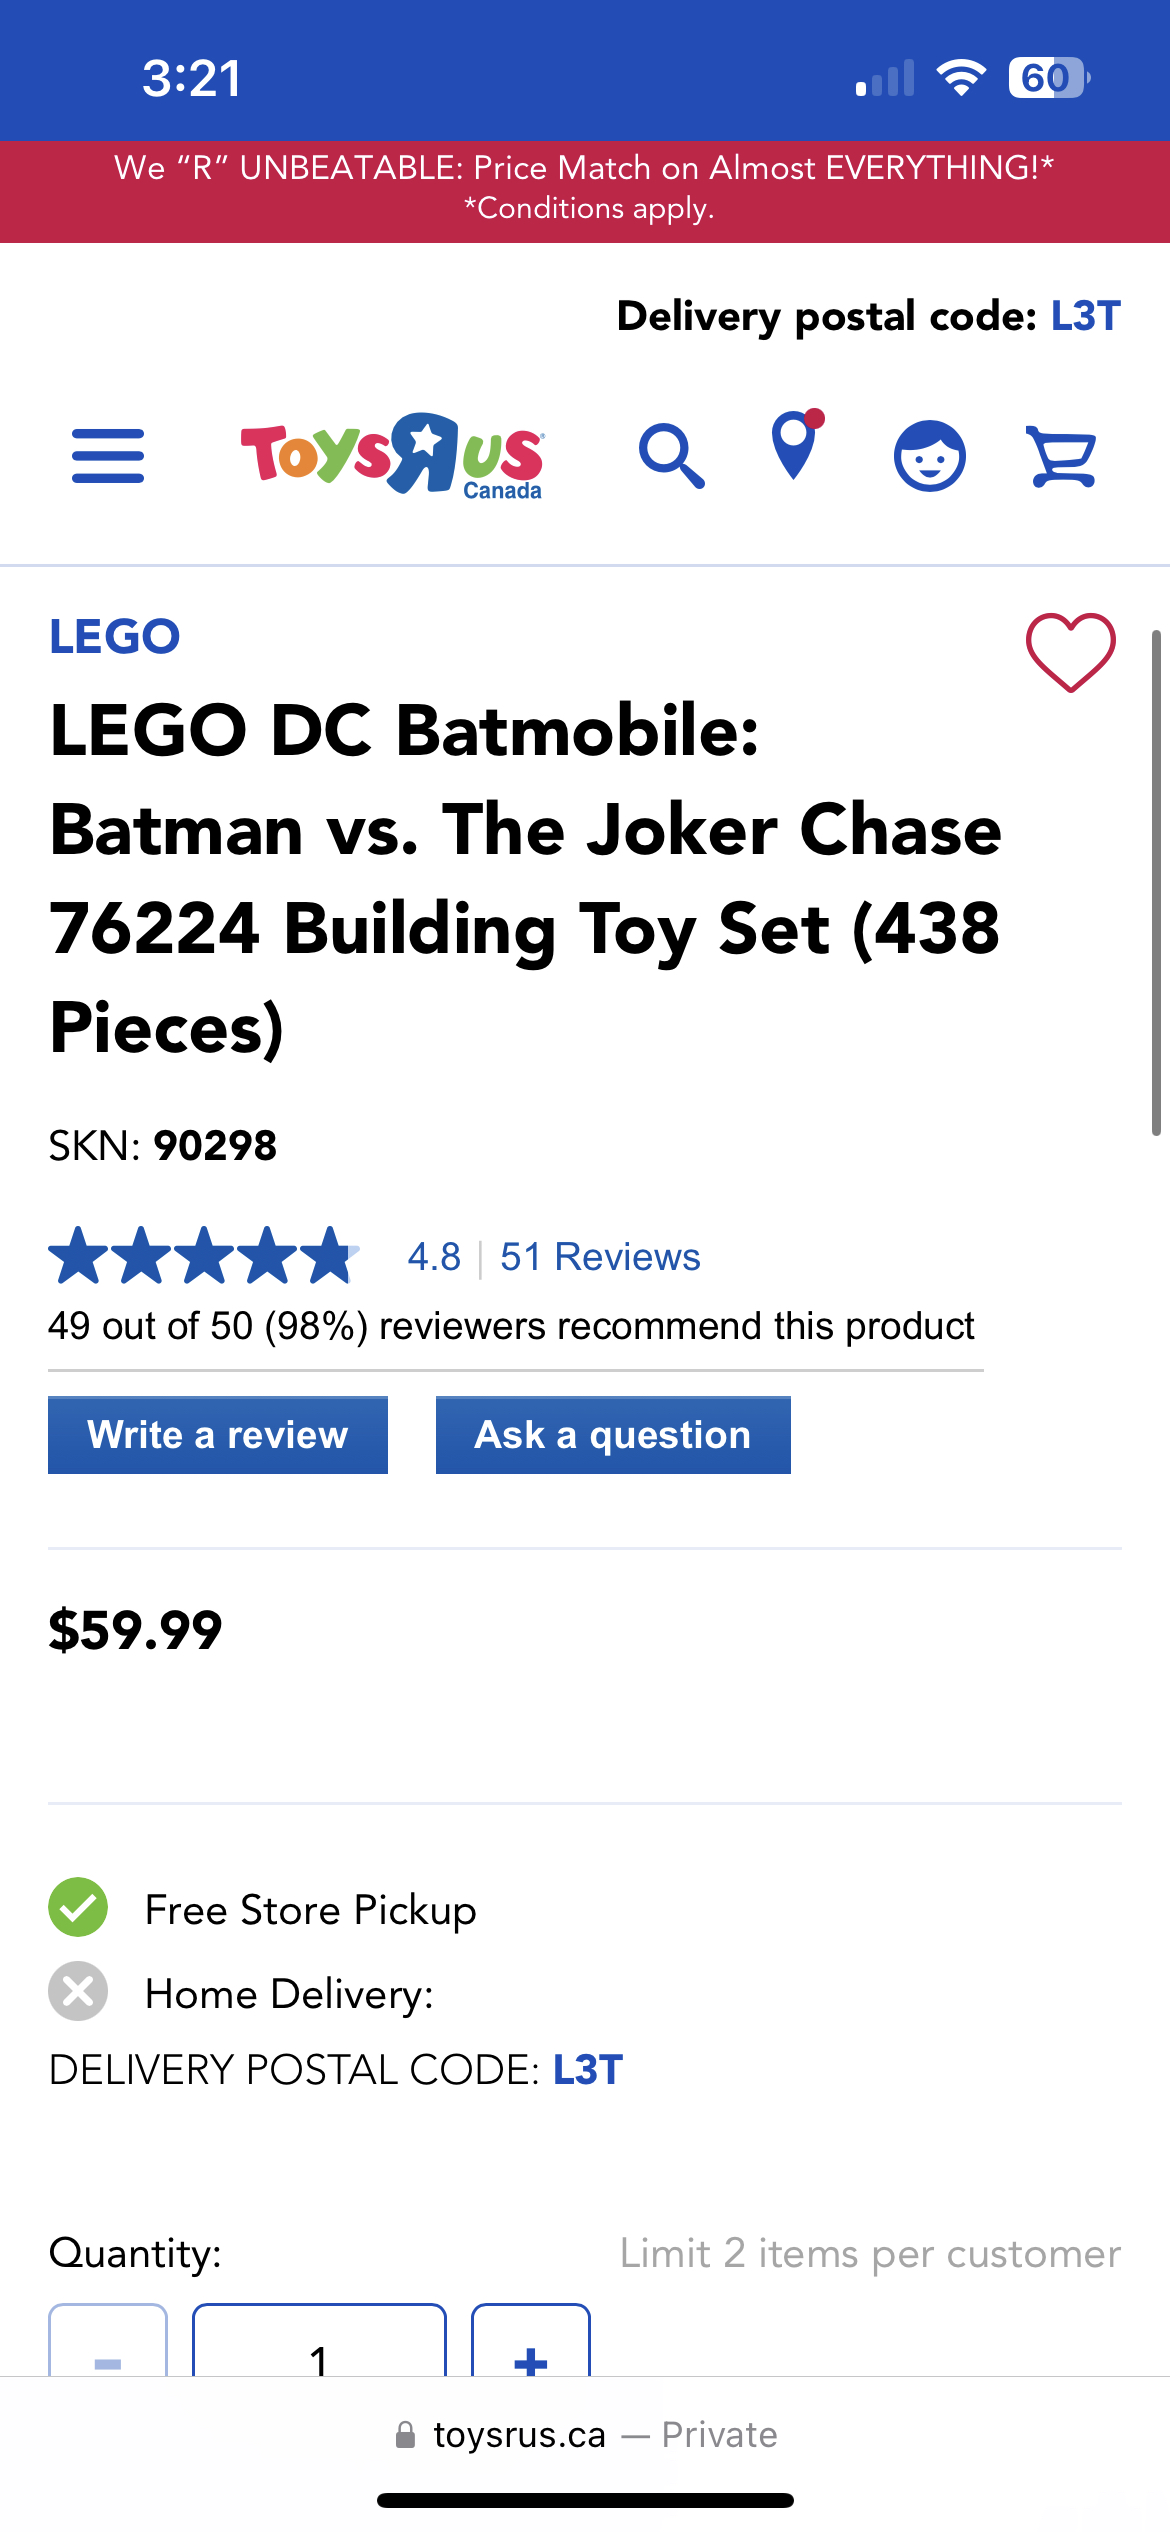The height and width of the screenshot is (2532, 1170).
Task: Open the LEGO brand link
Action: pos(115,637)
